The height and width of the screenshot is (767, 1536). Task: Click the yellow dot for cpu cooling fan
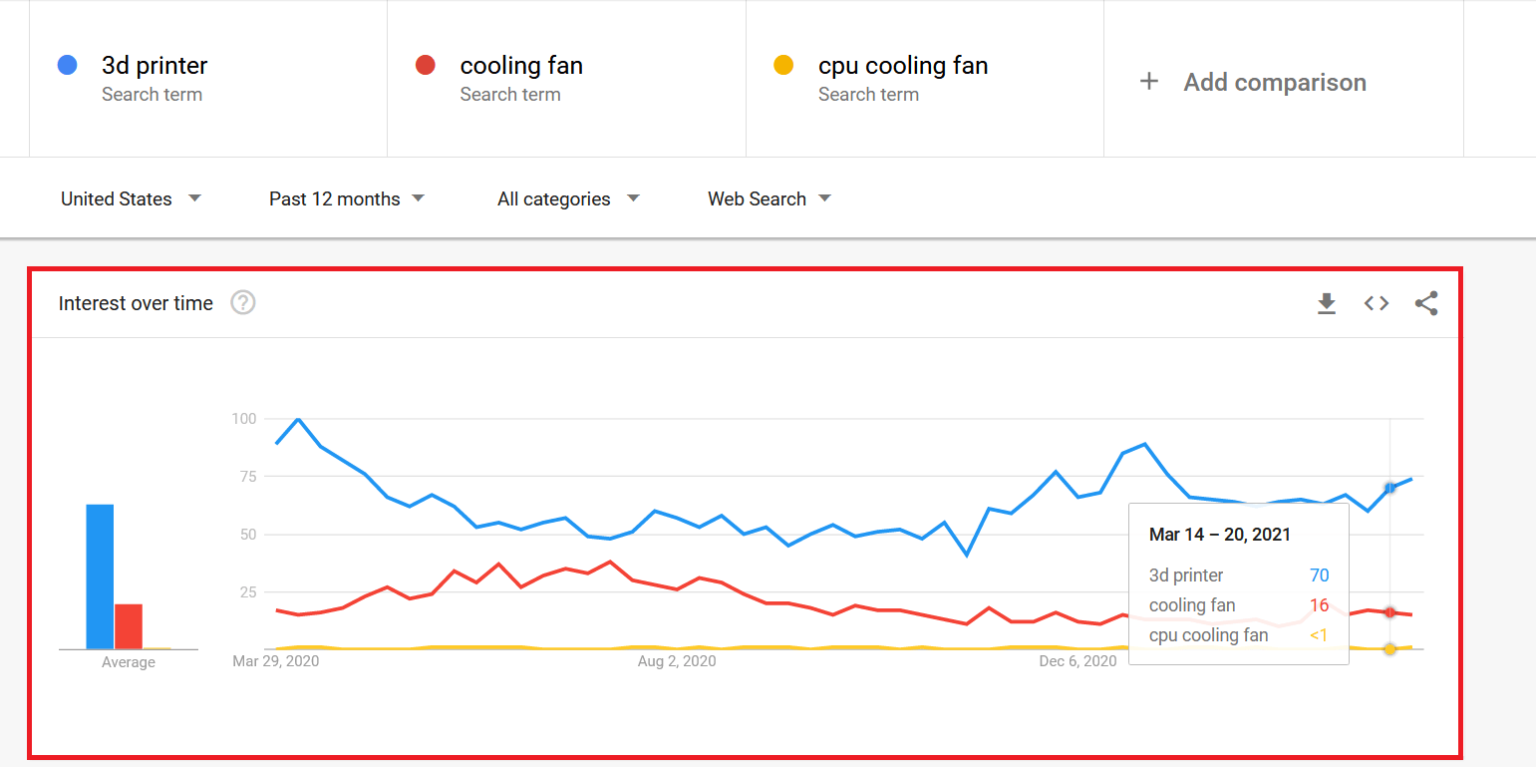pyautogui.click(x=783, y=66)
